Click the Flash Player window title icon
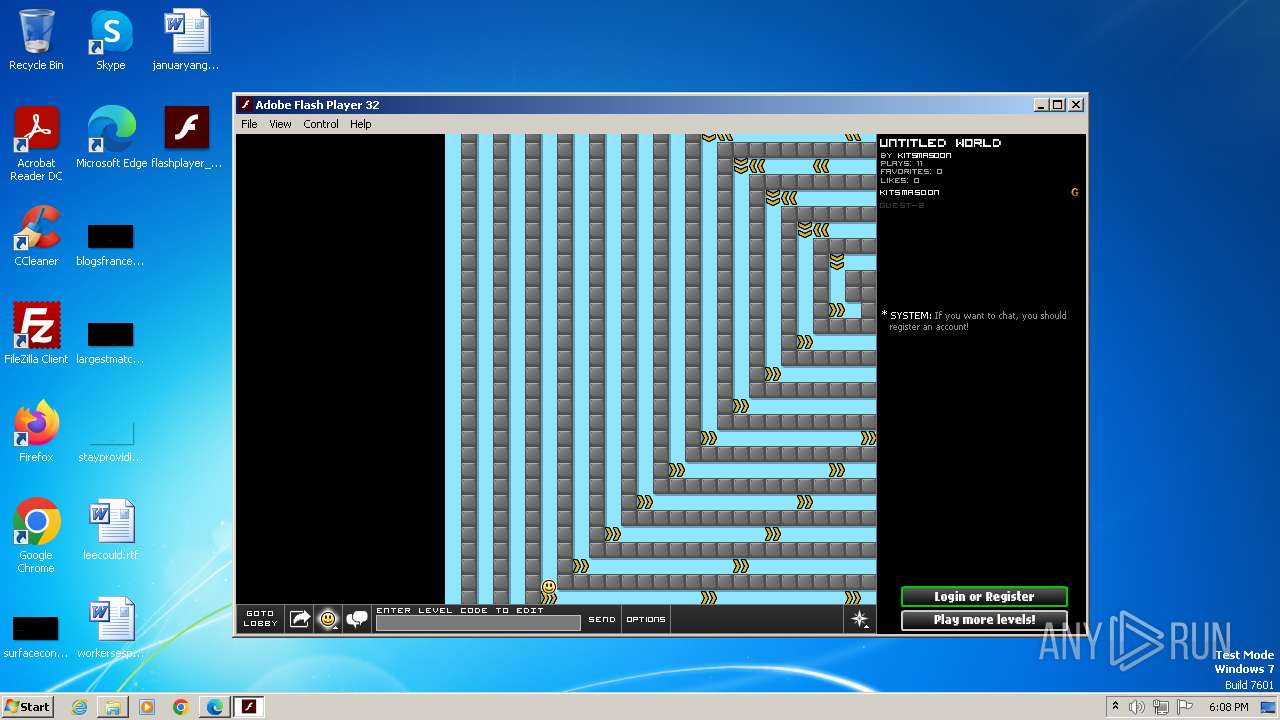This screenshot has height=720, width=1280. (246, 105)
